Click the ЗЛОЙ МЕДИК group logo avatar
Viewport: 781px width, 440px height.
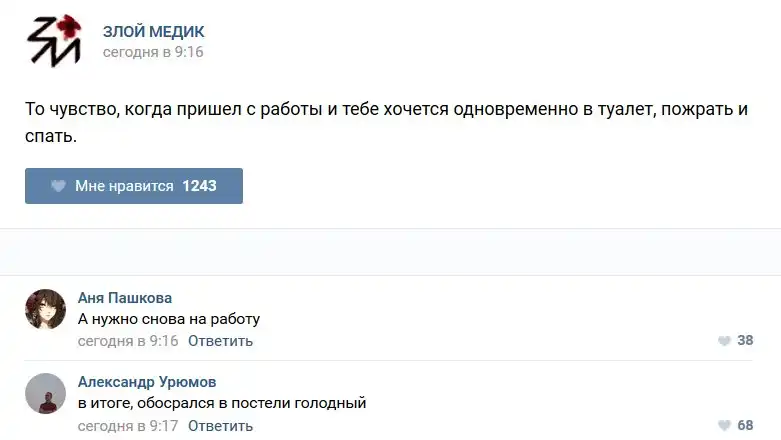pyautogui.click(x=54, y=42)
